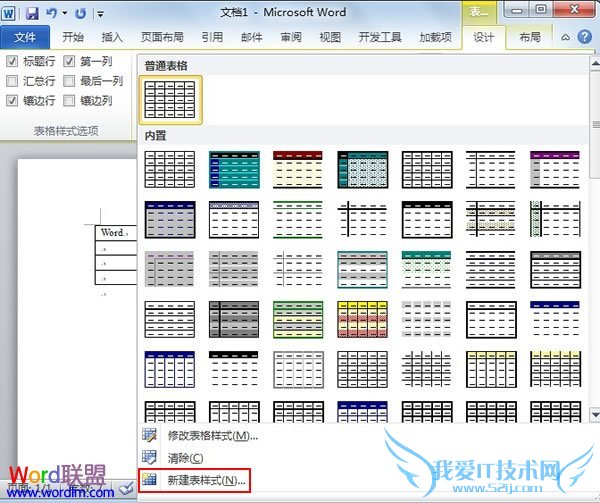Image resolution: width=600 pixels, height=503 pixels.
Task: Click the 内置 section heading
Action: pyautogui.click(x=155, y=135)
